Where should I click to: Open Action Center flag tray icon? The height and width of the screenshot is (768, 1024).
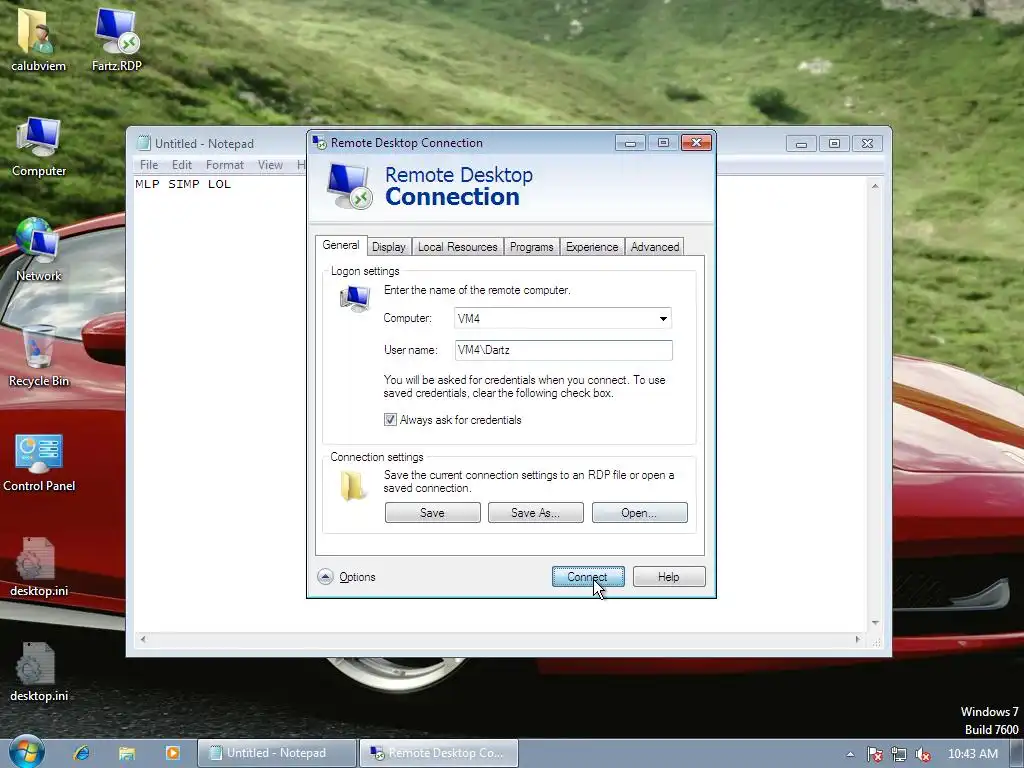(x=874, y=754)
